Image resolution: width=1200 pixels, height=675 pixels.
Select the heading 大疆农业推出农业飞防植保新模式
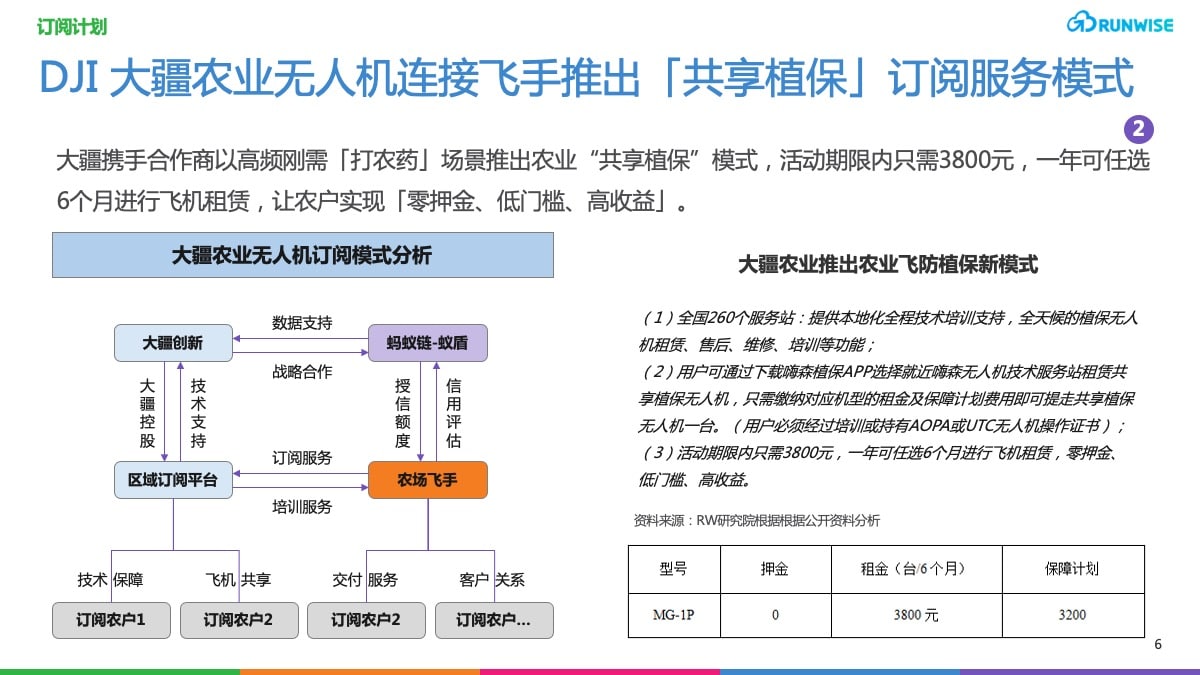click(888, 265)
